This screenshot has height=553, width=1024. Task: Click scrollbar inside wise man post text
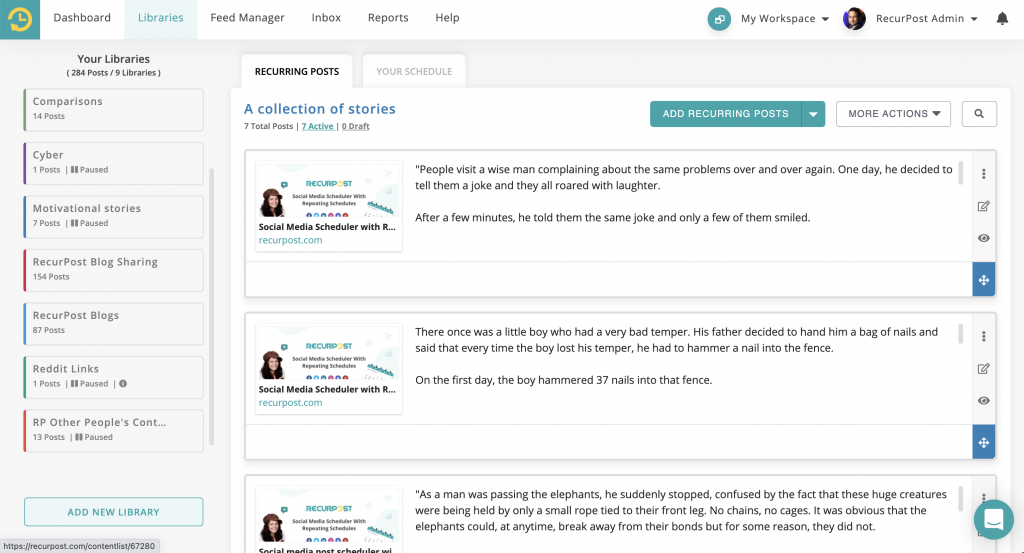(x=960, y=172)
